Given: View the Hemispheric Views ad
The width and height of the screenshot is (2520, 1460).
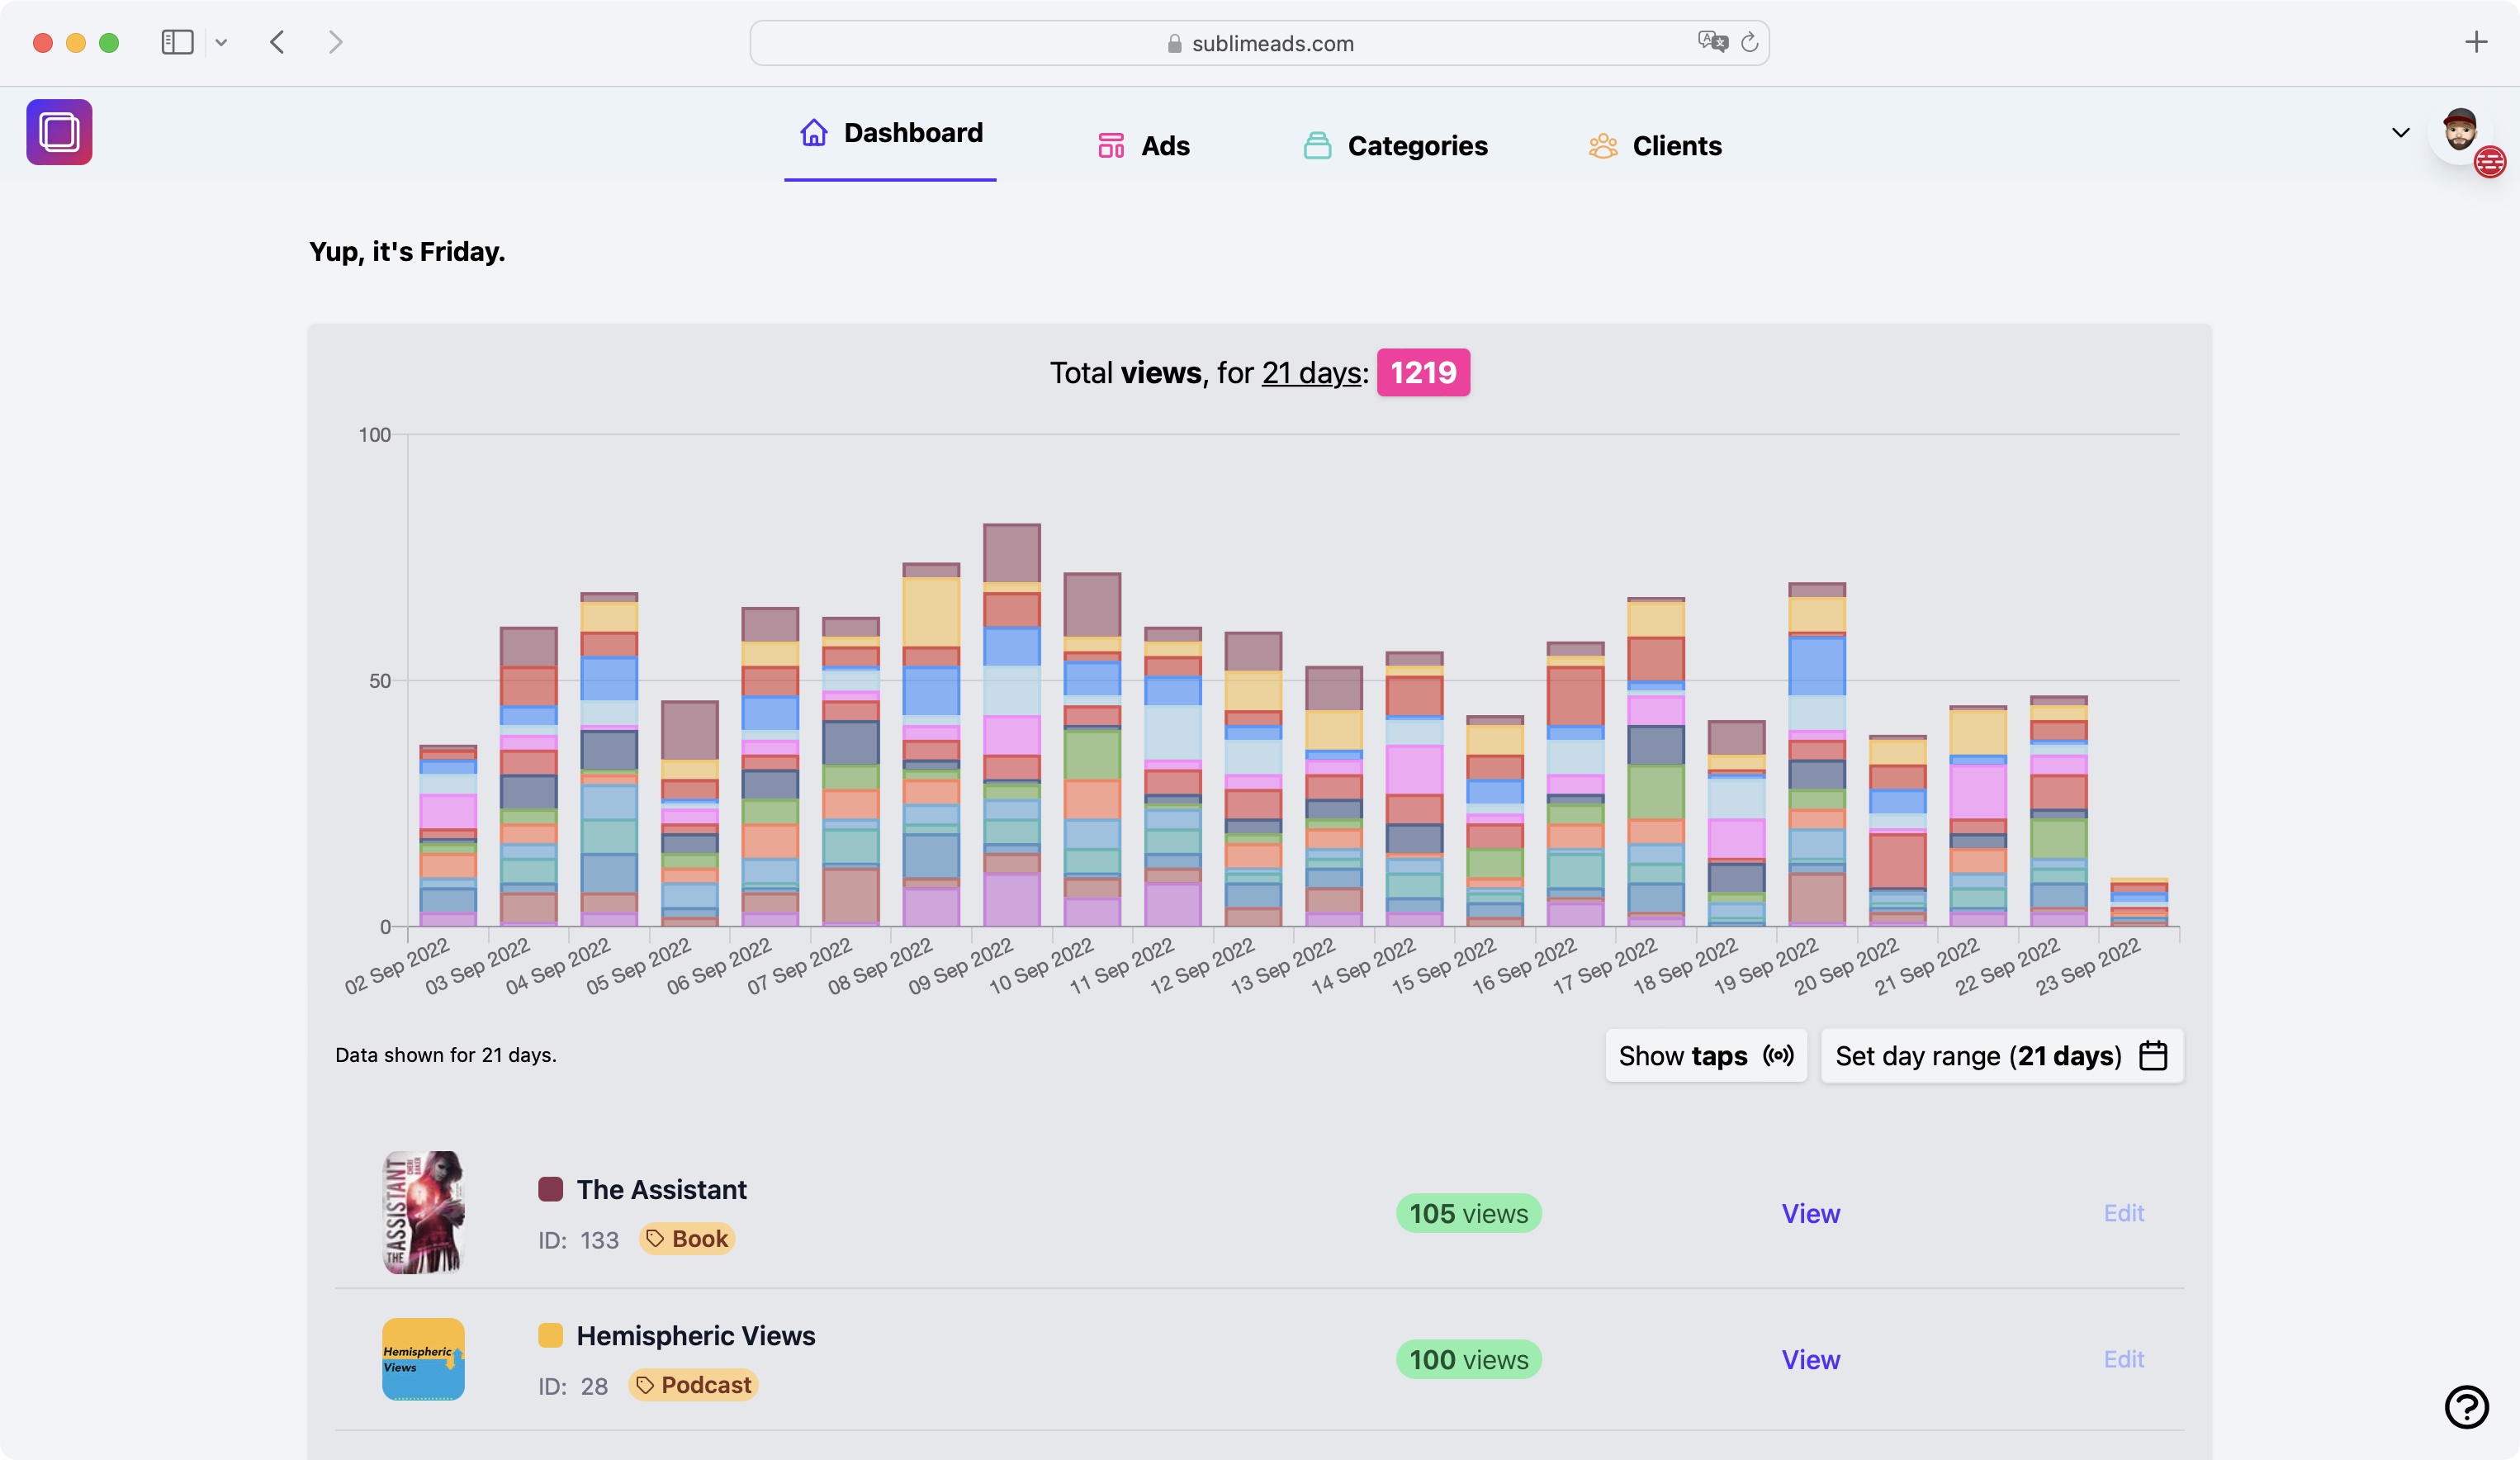Looking at the screenshot, I should click(1810, 1359).
